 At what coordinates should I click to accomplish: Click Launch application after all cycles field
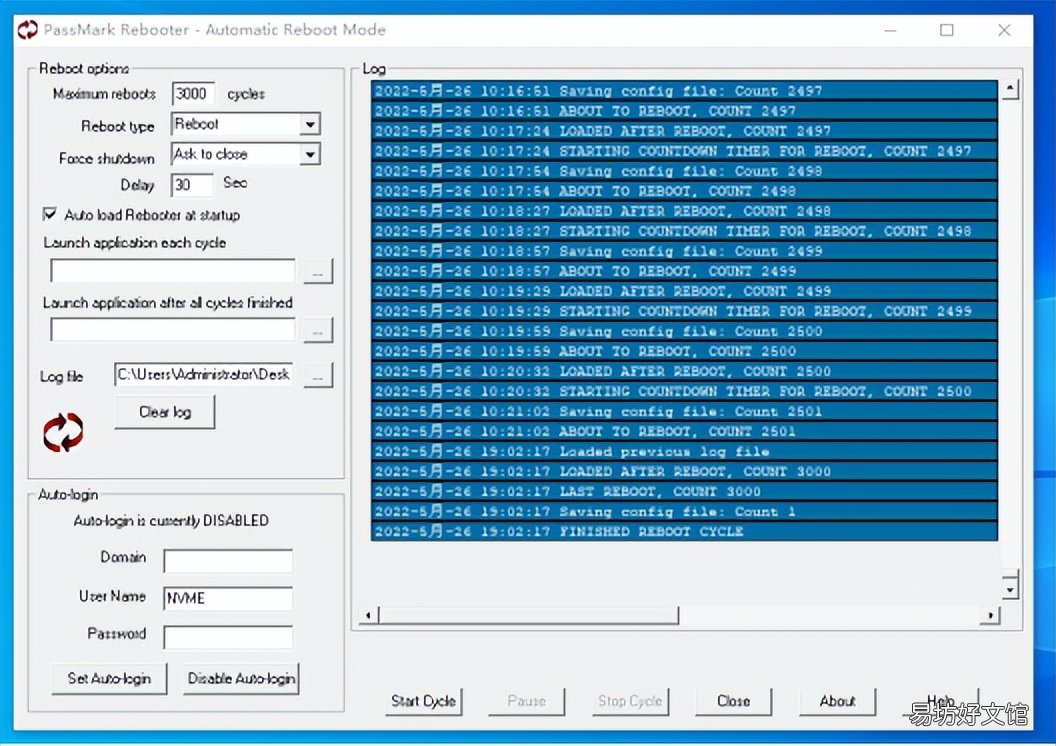(x=172, y=329)
